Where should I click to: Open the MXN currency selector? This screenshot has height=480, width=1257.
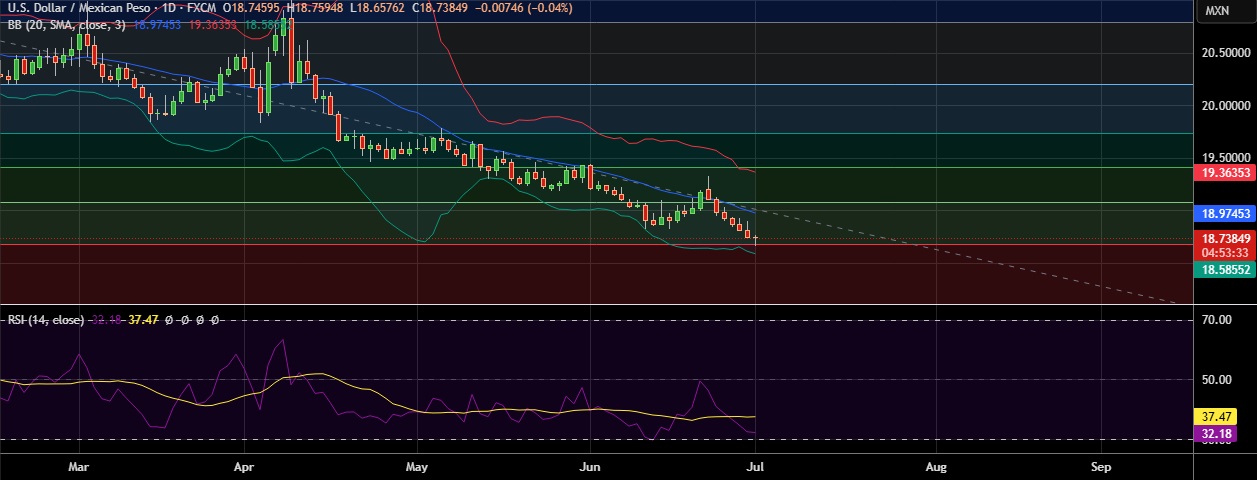[1217, 10]
